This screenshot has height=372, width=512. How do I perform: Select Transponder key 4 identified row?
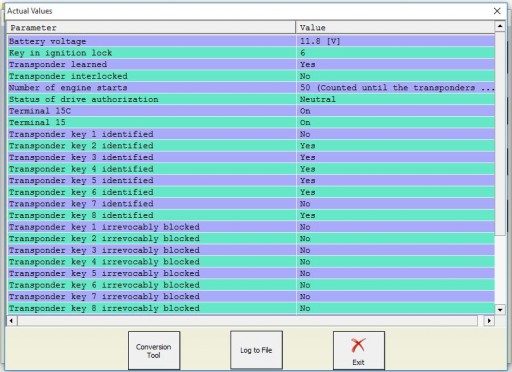(x=251, y=169)
